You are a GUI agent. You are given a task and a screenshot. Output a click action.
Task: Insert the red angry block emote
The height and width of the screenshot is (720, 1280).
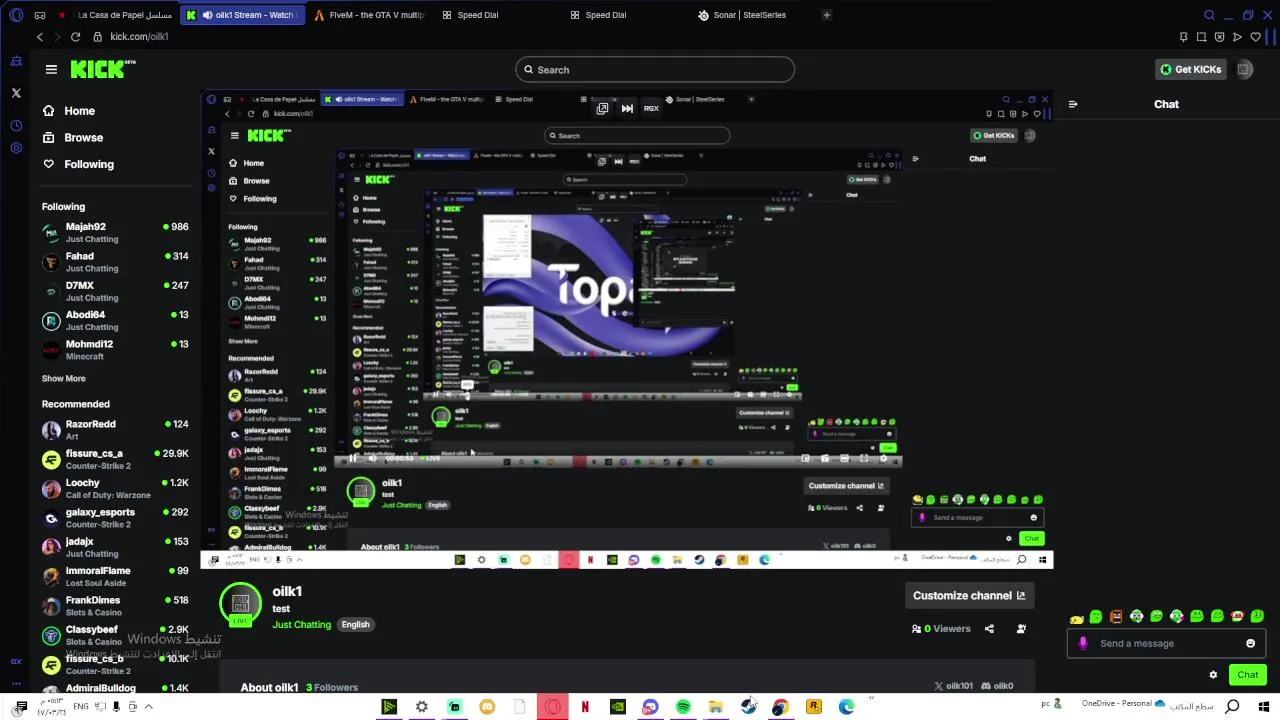tap(1116, 617)
